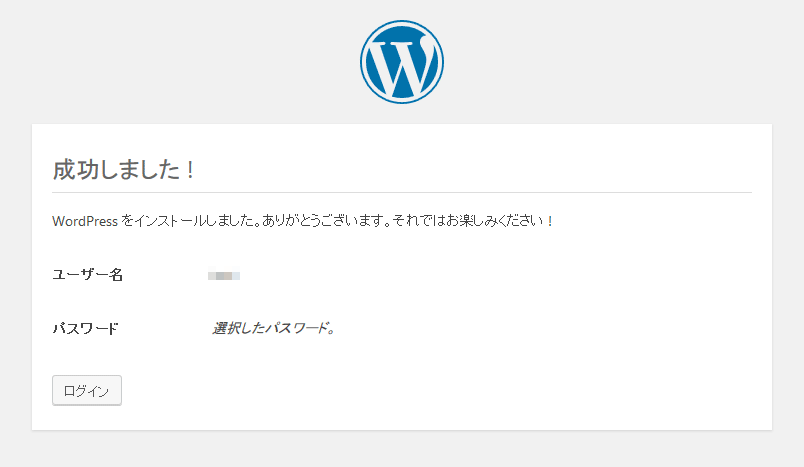Click the italic 選択したパスワード。 text

(x=274, y=328)
